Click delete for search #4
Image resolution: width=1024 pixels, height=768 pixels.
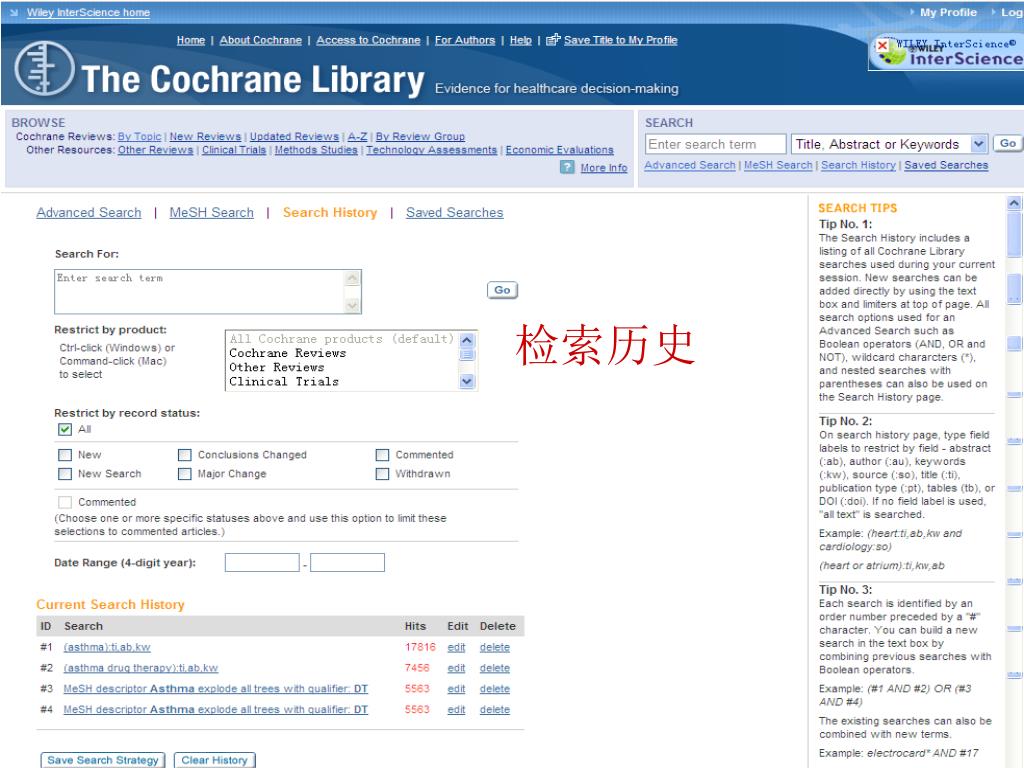(x=494, y=710)
